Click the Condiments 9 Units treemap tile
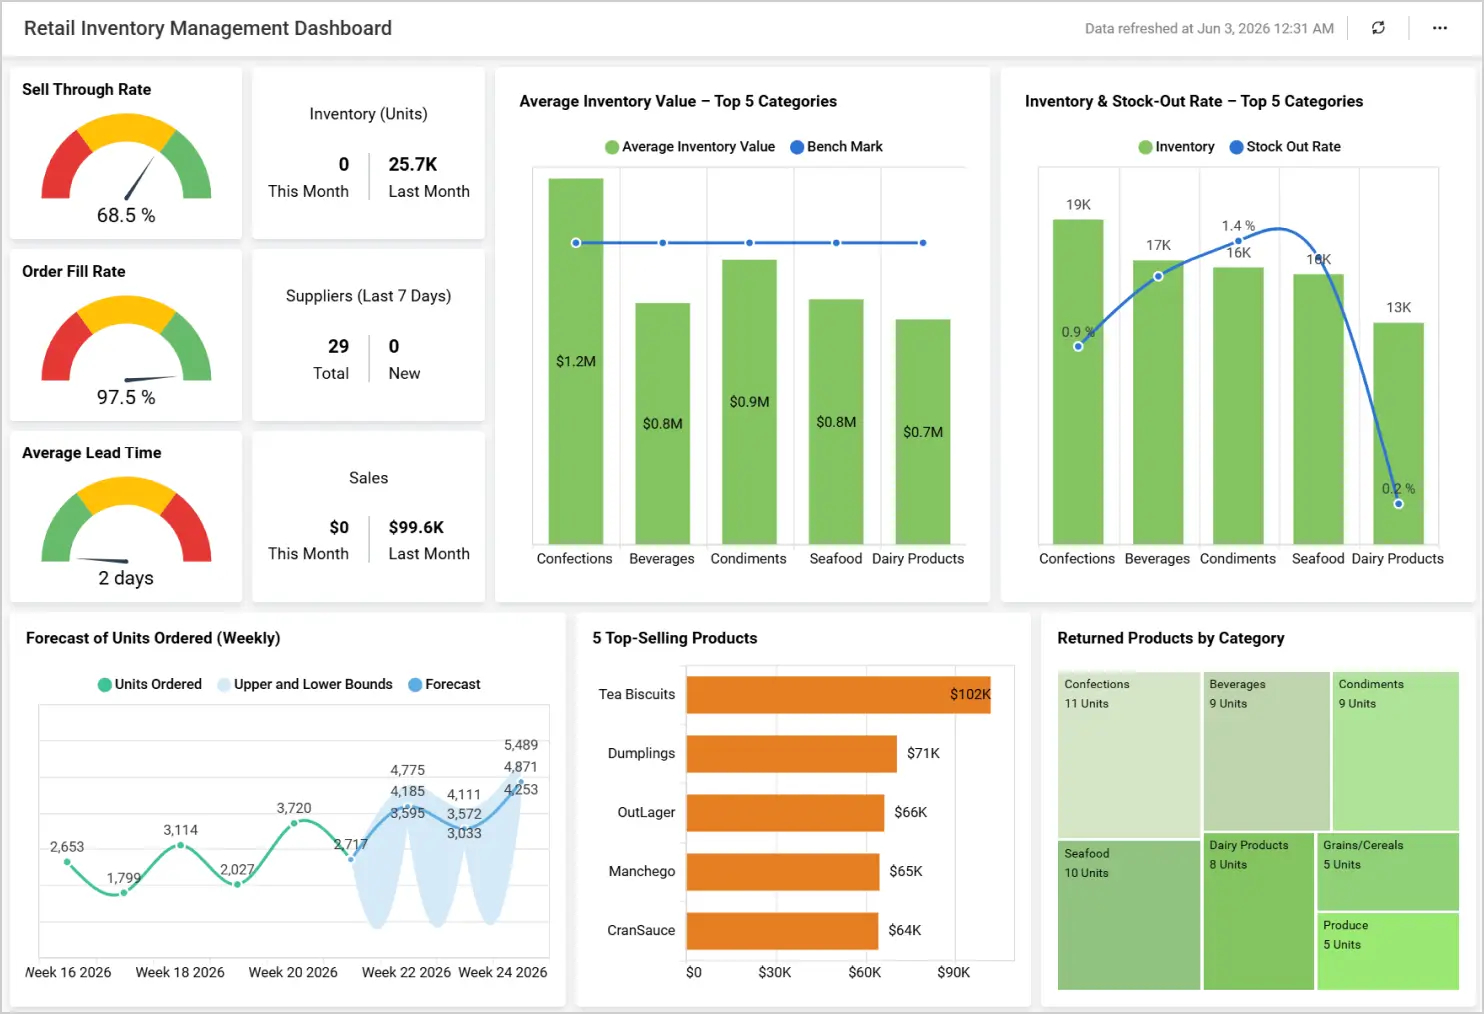Viewport: 1484px width, 1014px height. pos(1396,751)
